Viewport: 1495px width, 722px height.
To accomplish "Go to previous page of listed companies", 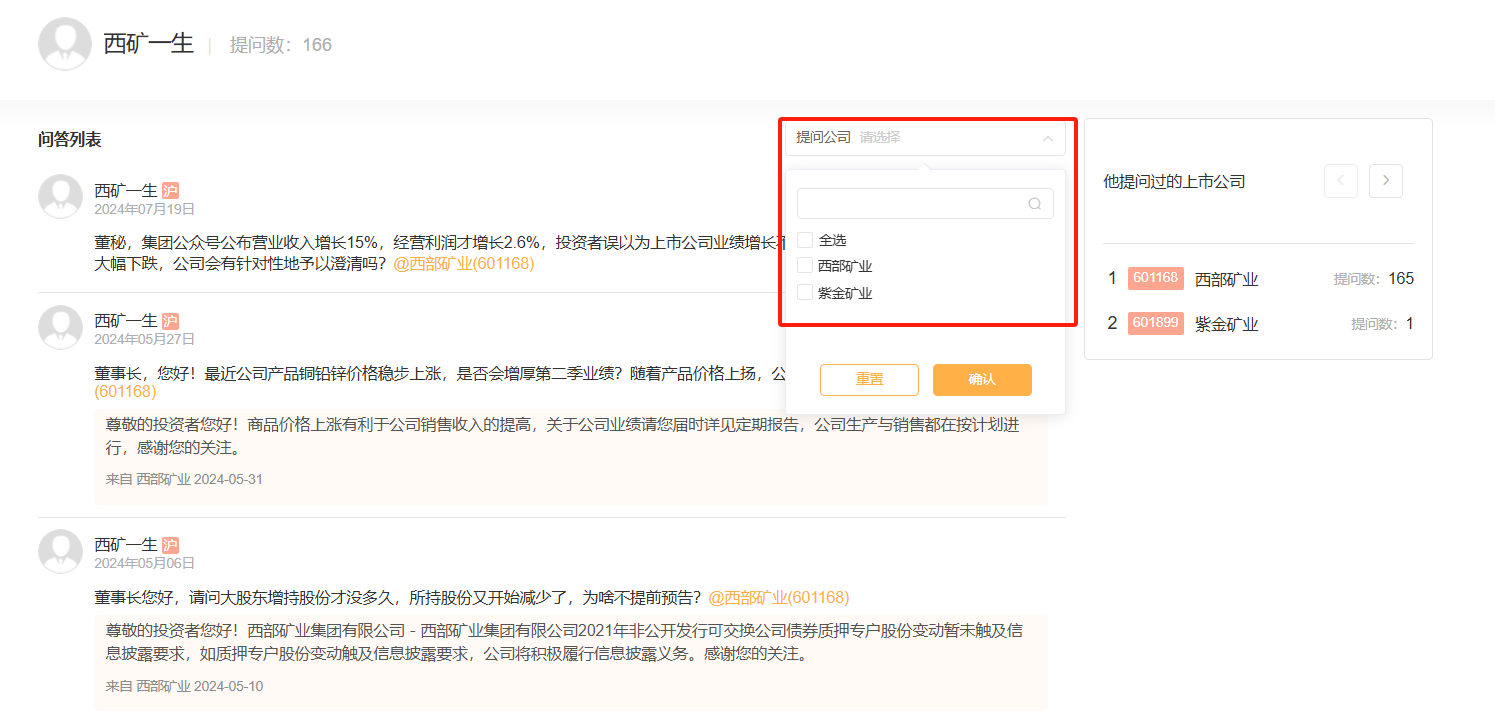I will point(1341,181).
